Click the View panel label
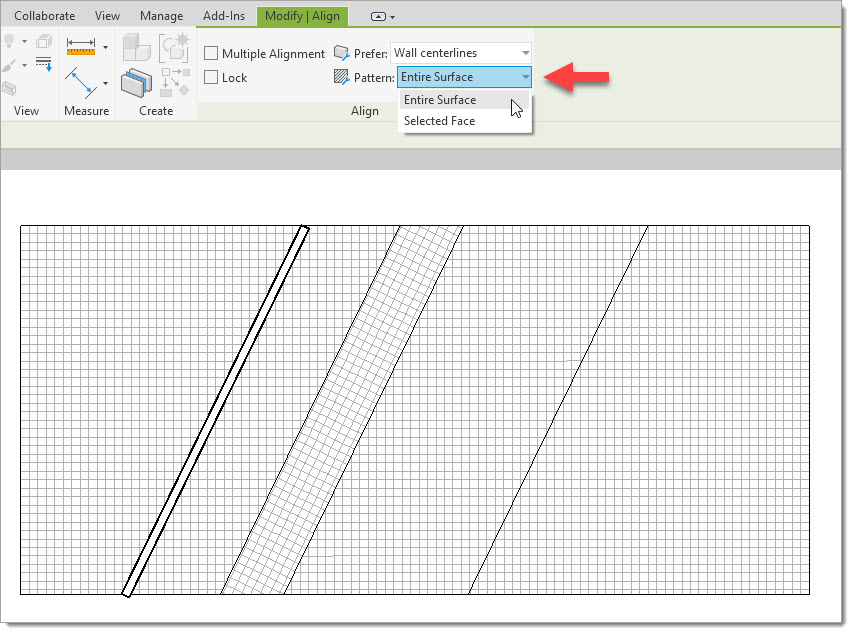This screenshot has width=852, height=633. pos(26,111)
